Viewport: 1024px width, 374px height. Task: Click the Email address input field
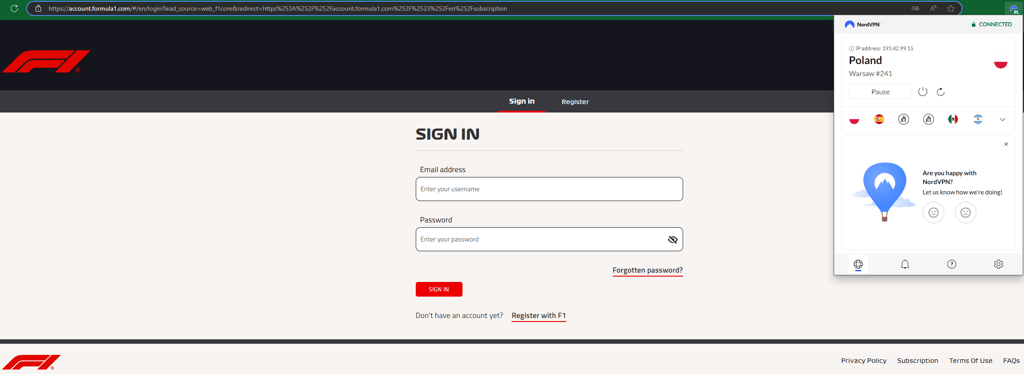point(549,189)
